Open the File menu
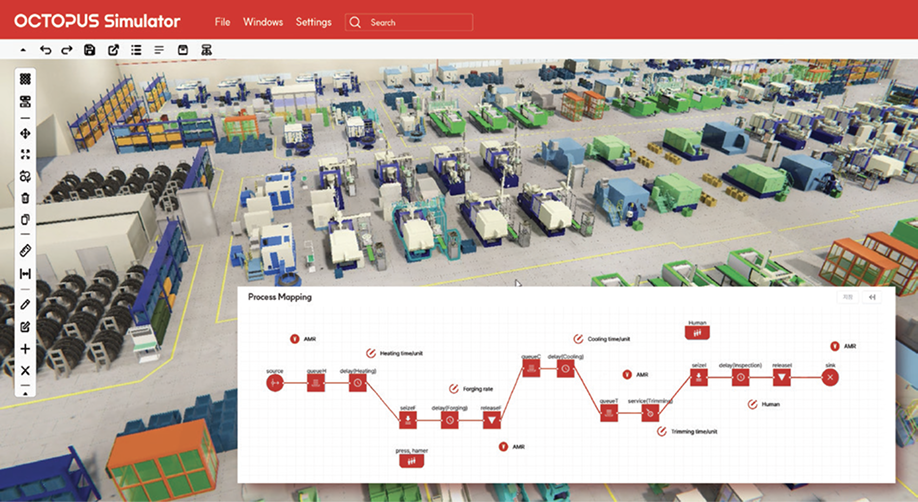The height and width of the screenshot is (502, 918). tap(222, 22)
